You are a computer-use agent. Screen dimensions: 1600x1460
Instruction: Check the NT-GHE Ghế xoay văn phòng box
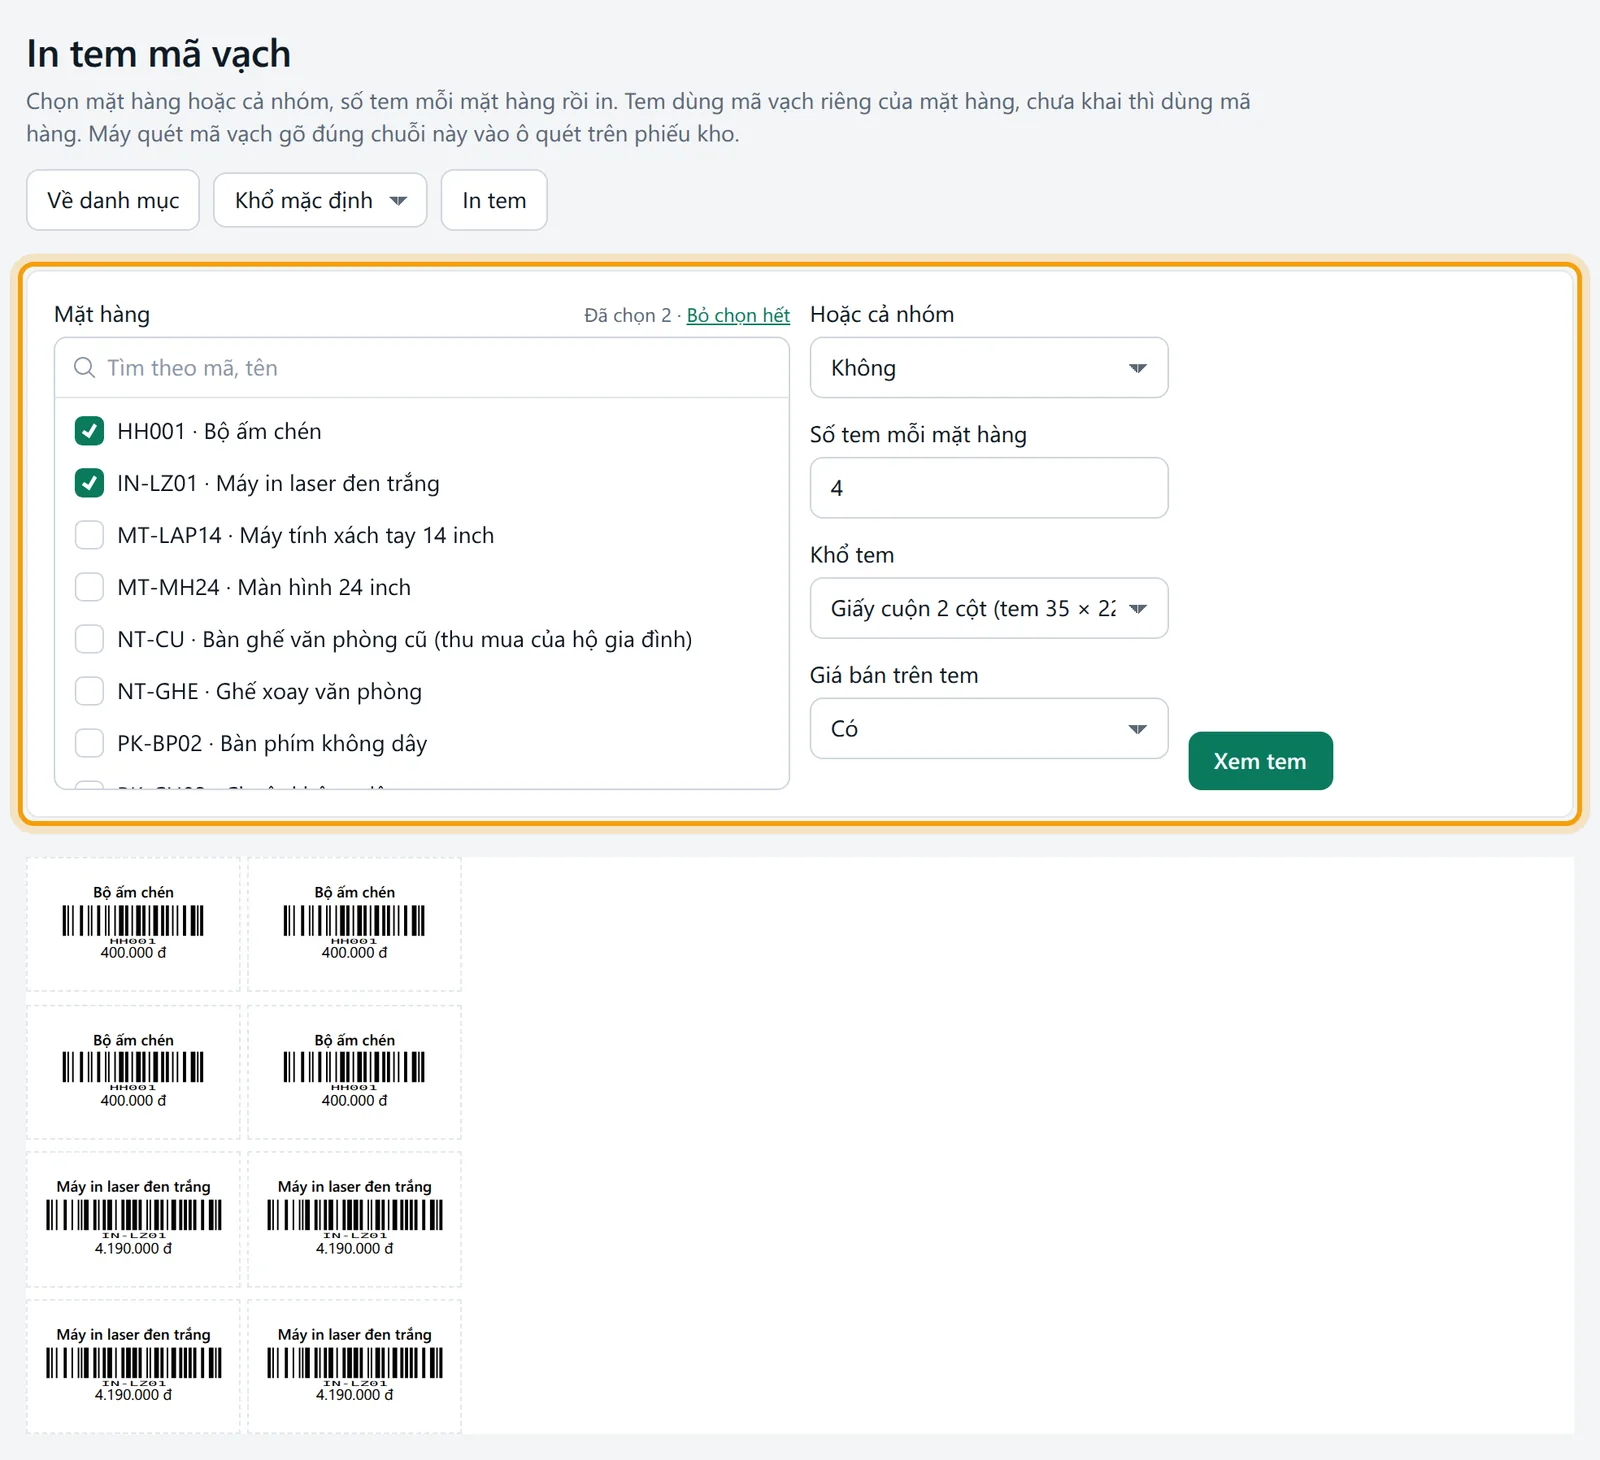pos(89,691)
